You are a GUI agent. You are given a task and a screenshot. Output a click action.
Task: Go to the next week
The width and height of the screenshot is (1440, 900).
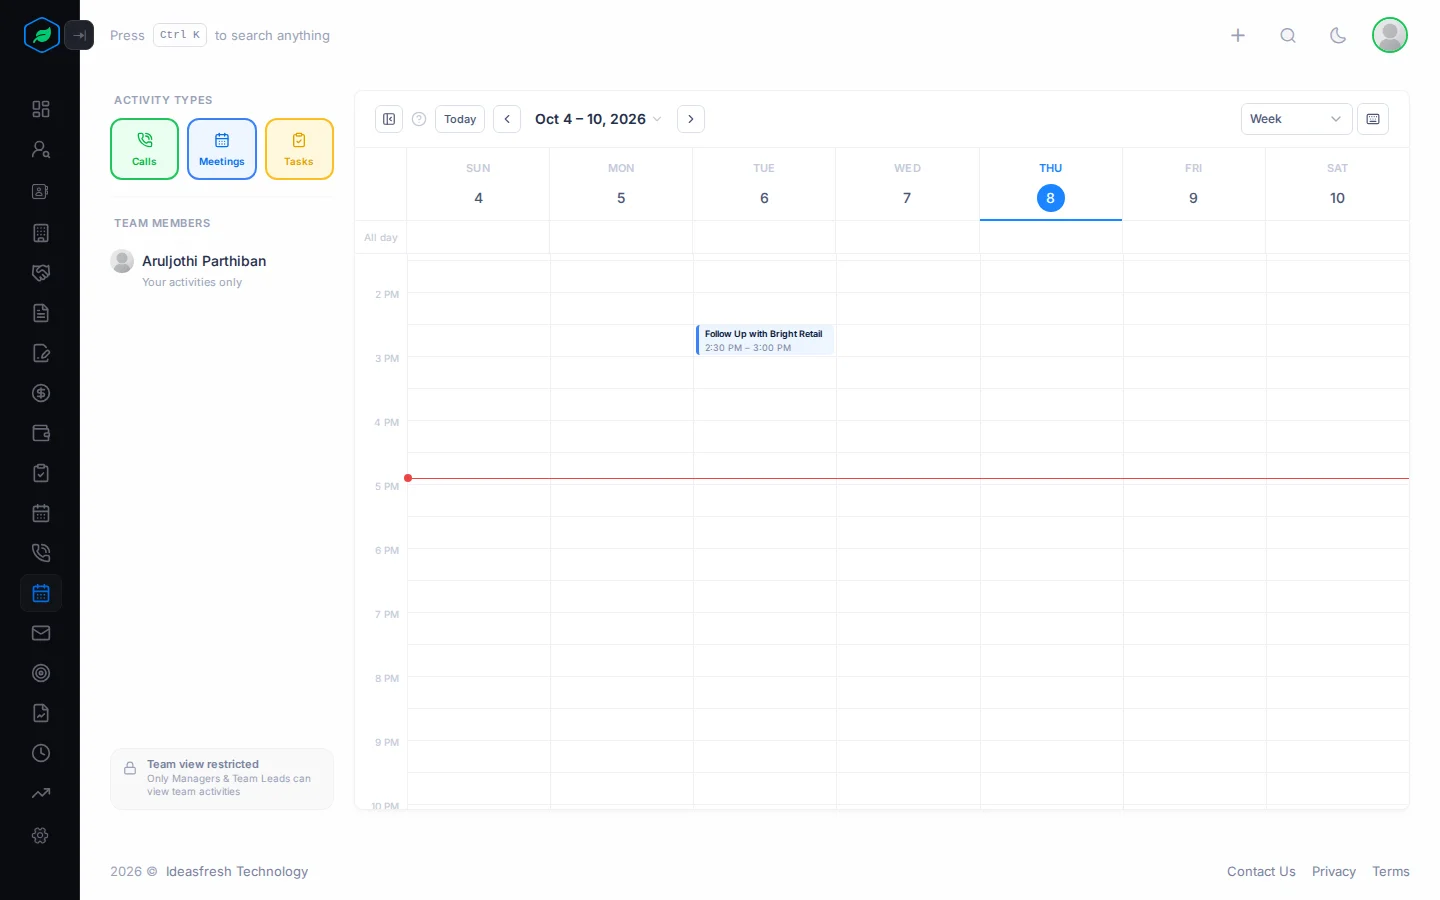click(x=691, y=119)
